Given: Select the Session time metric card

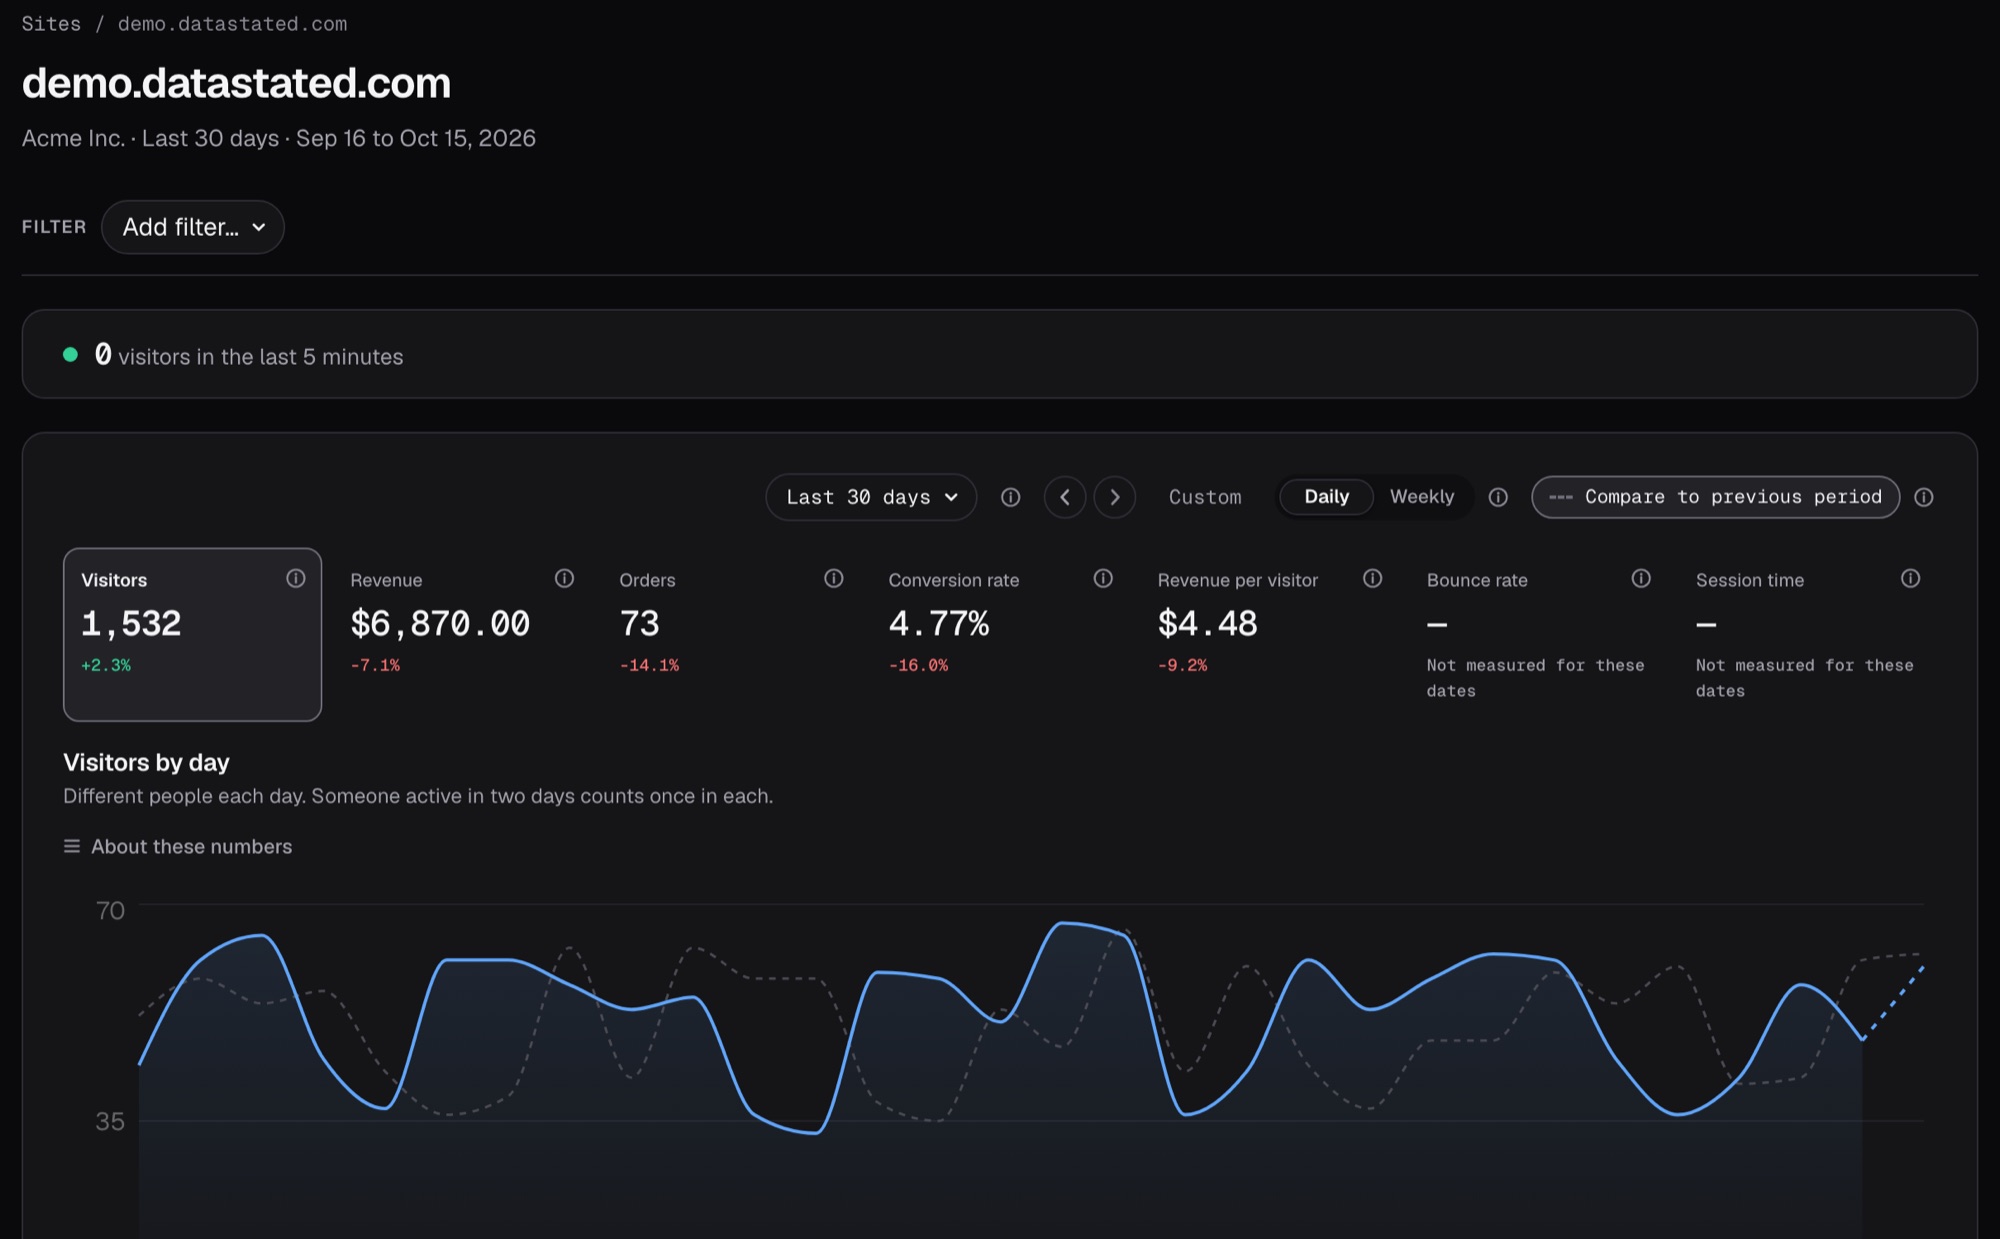Looking at the screenshot, I should [1808, 634].
